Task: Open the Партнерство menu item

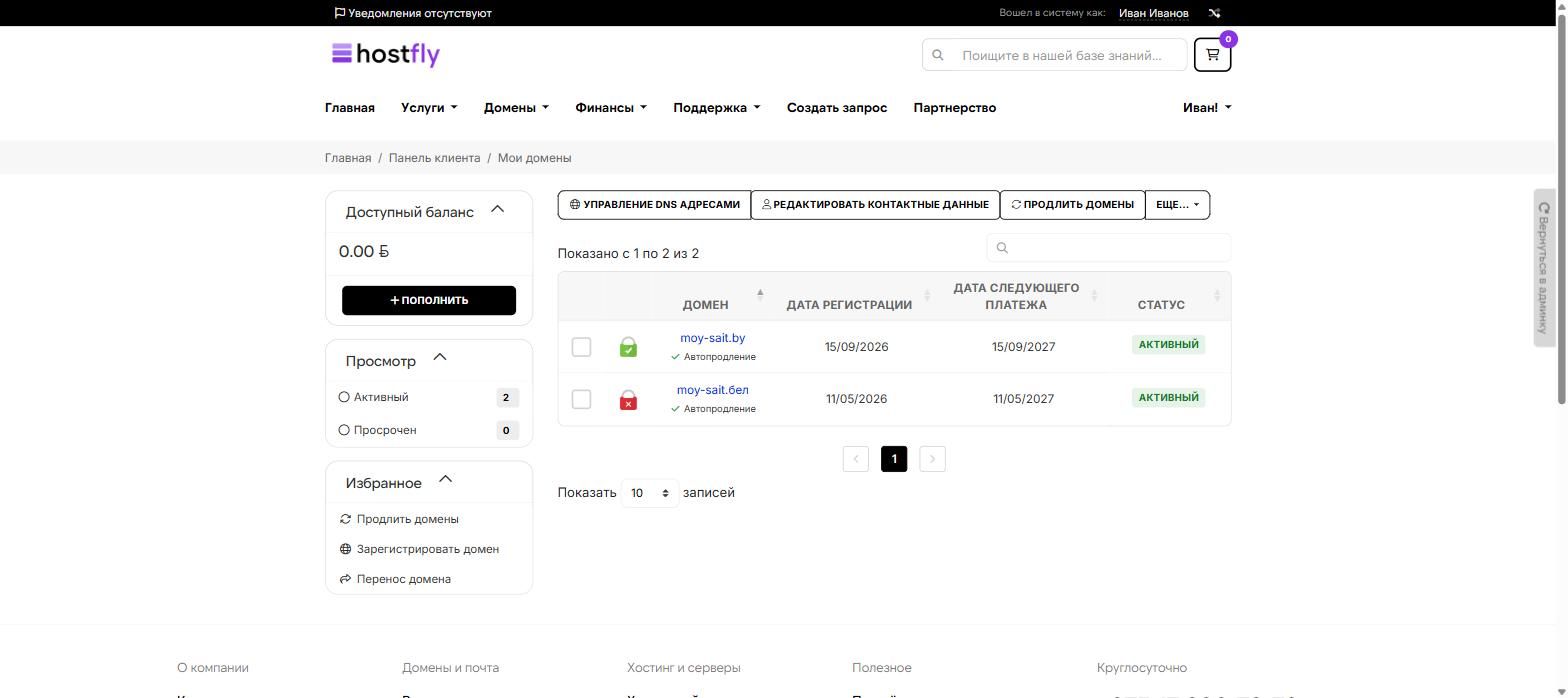Action: (955, 108)
